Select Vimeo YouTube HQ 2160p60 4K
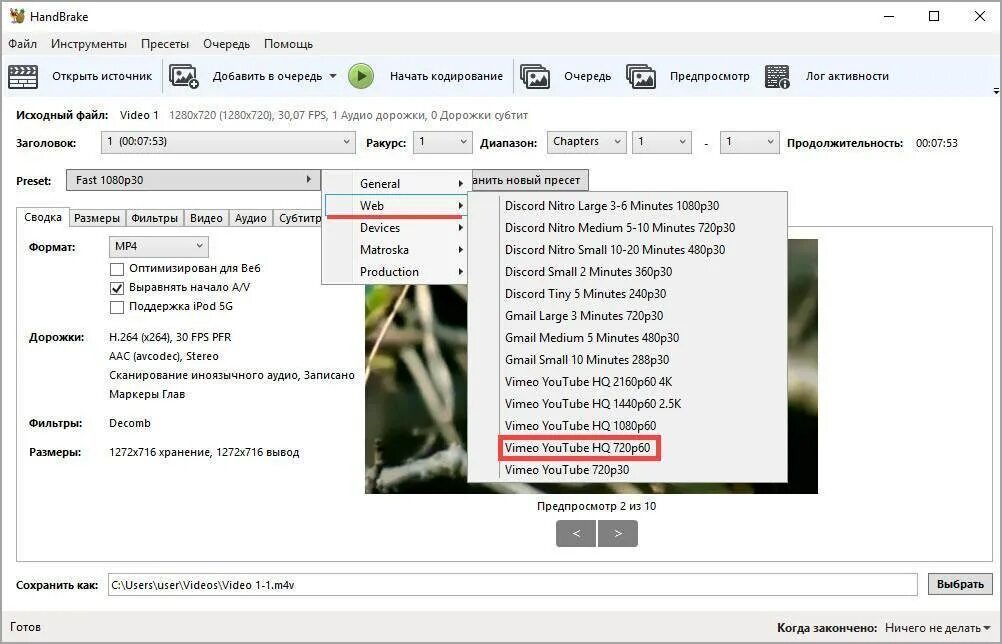This screenshot has height=644, width=1002. click(628, 382)
